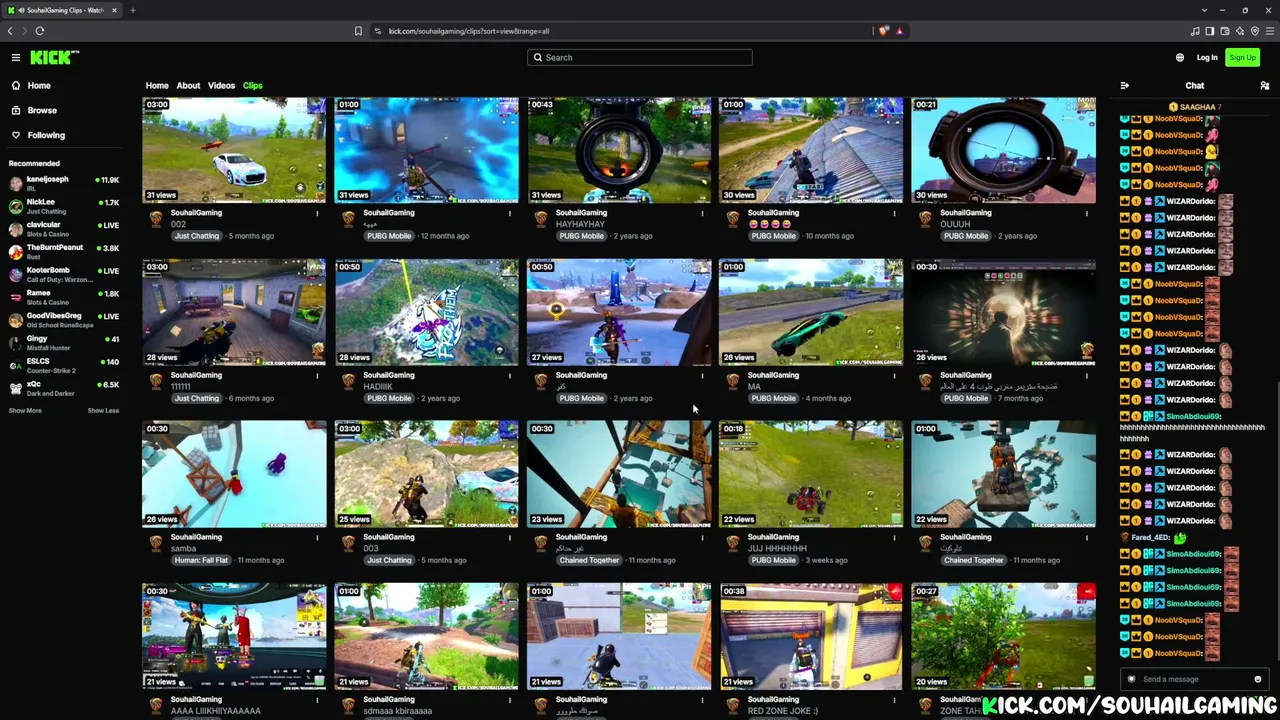The width and height of the screenshot is (1280, 720).
Task: Click SouhailGaming avatar under clip 002
Action: click(x=156, y=218)
